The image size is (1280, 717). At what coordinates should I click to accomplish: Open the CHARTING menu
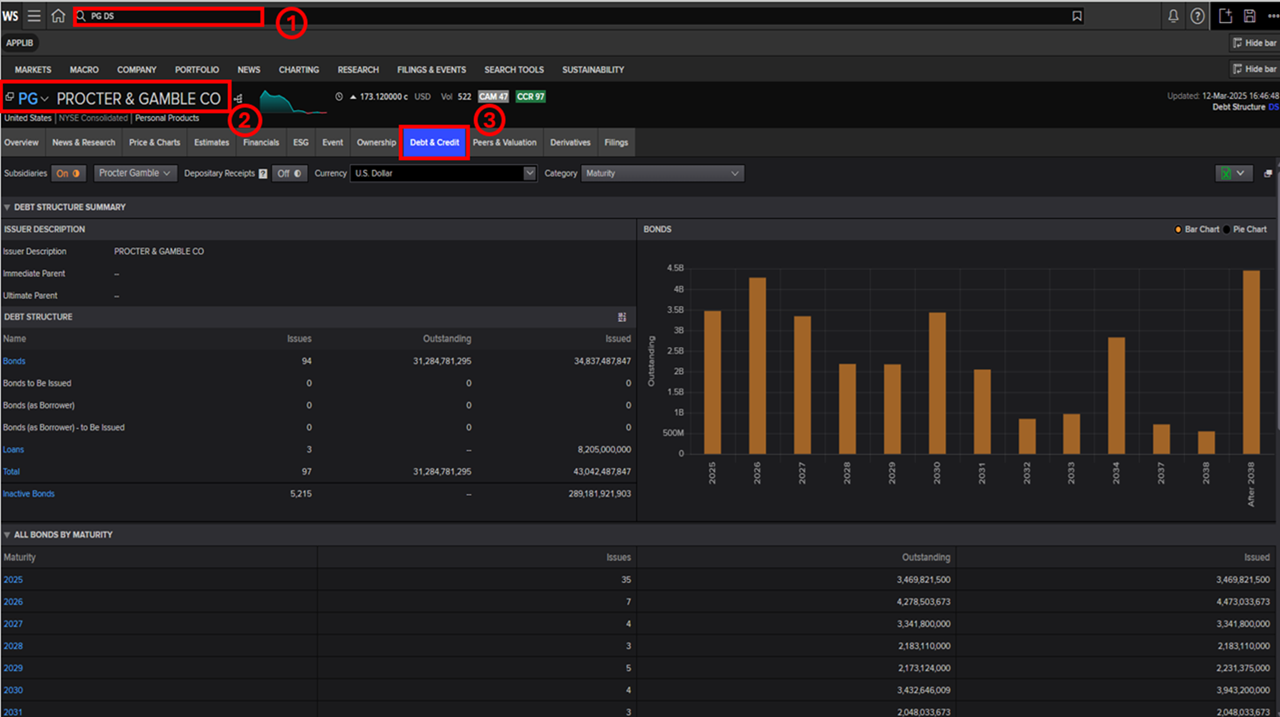click(299, 70)
